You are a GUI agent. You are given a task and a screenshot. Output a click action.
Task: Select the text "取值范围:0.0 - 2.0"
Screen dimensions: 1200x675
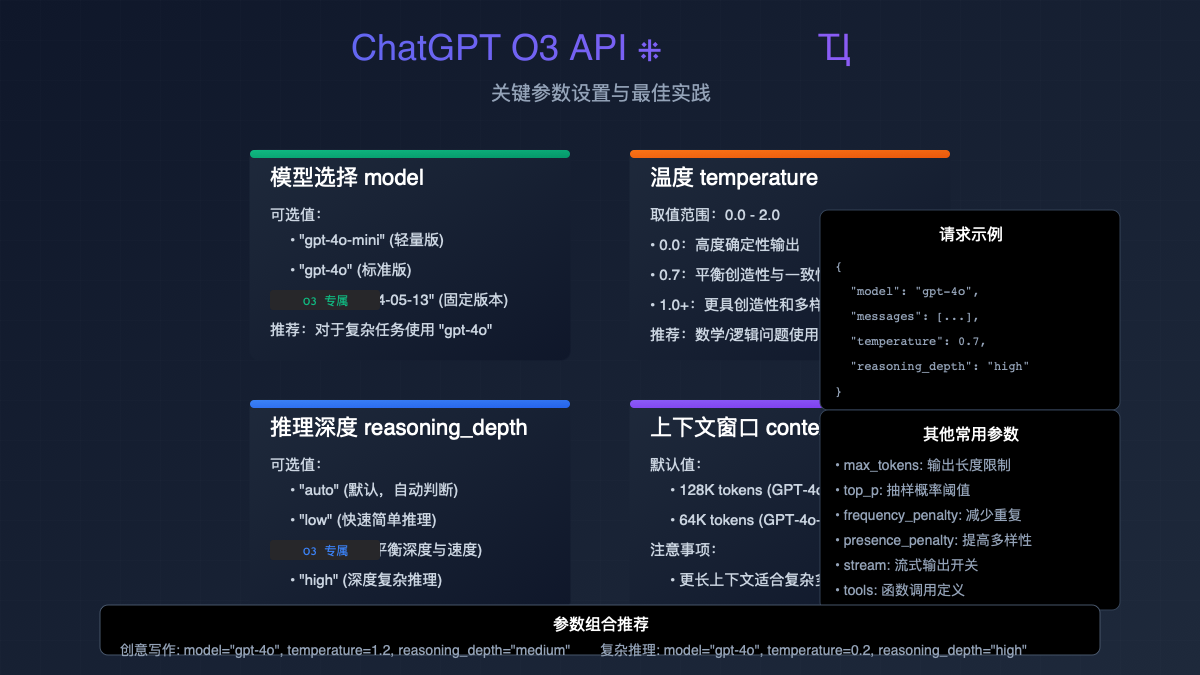click(x=715, y=215)
